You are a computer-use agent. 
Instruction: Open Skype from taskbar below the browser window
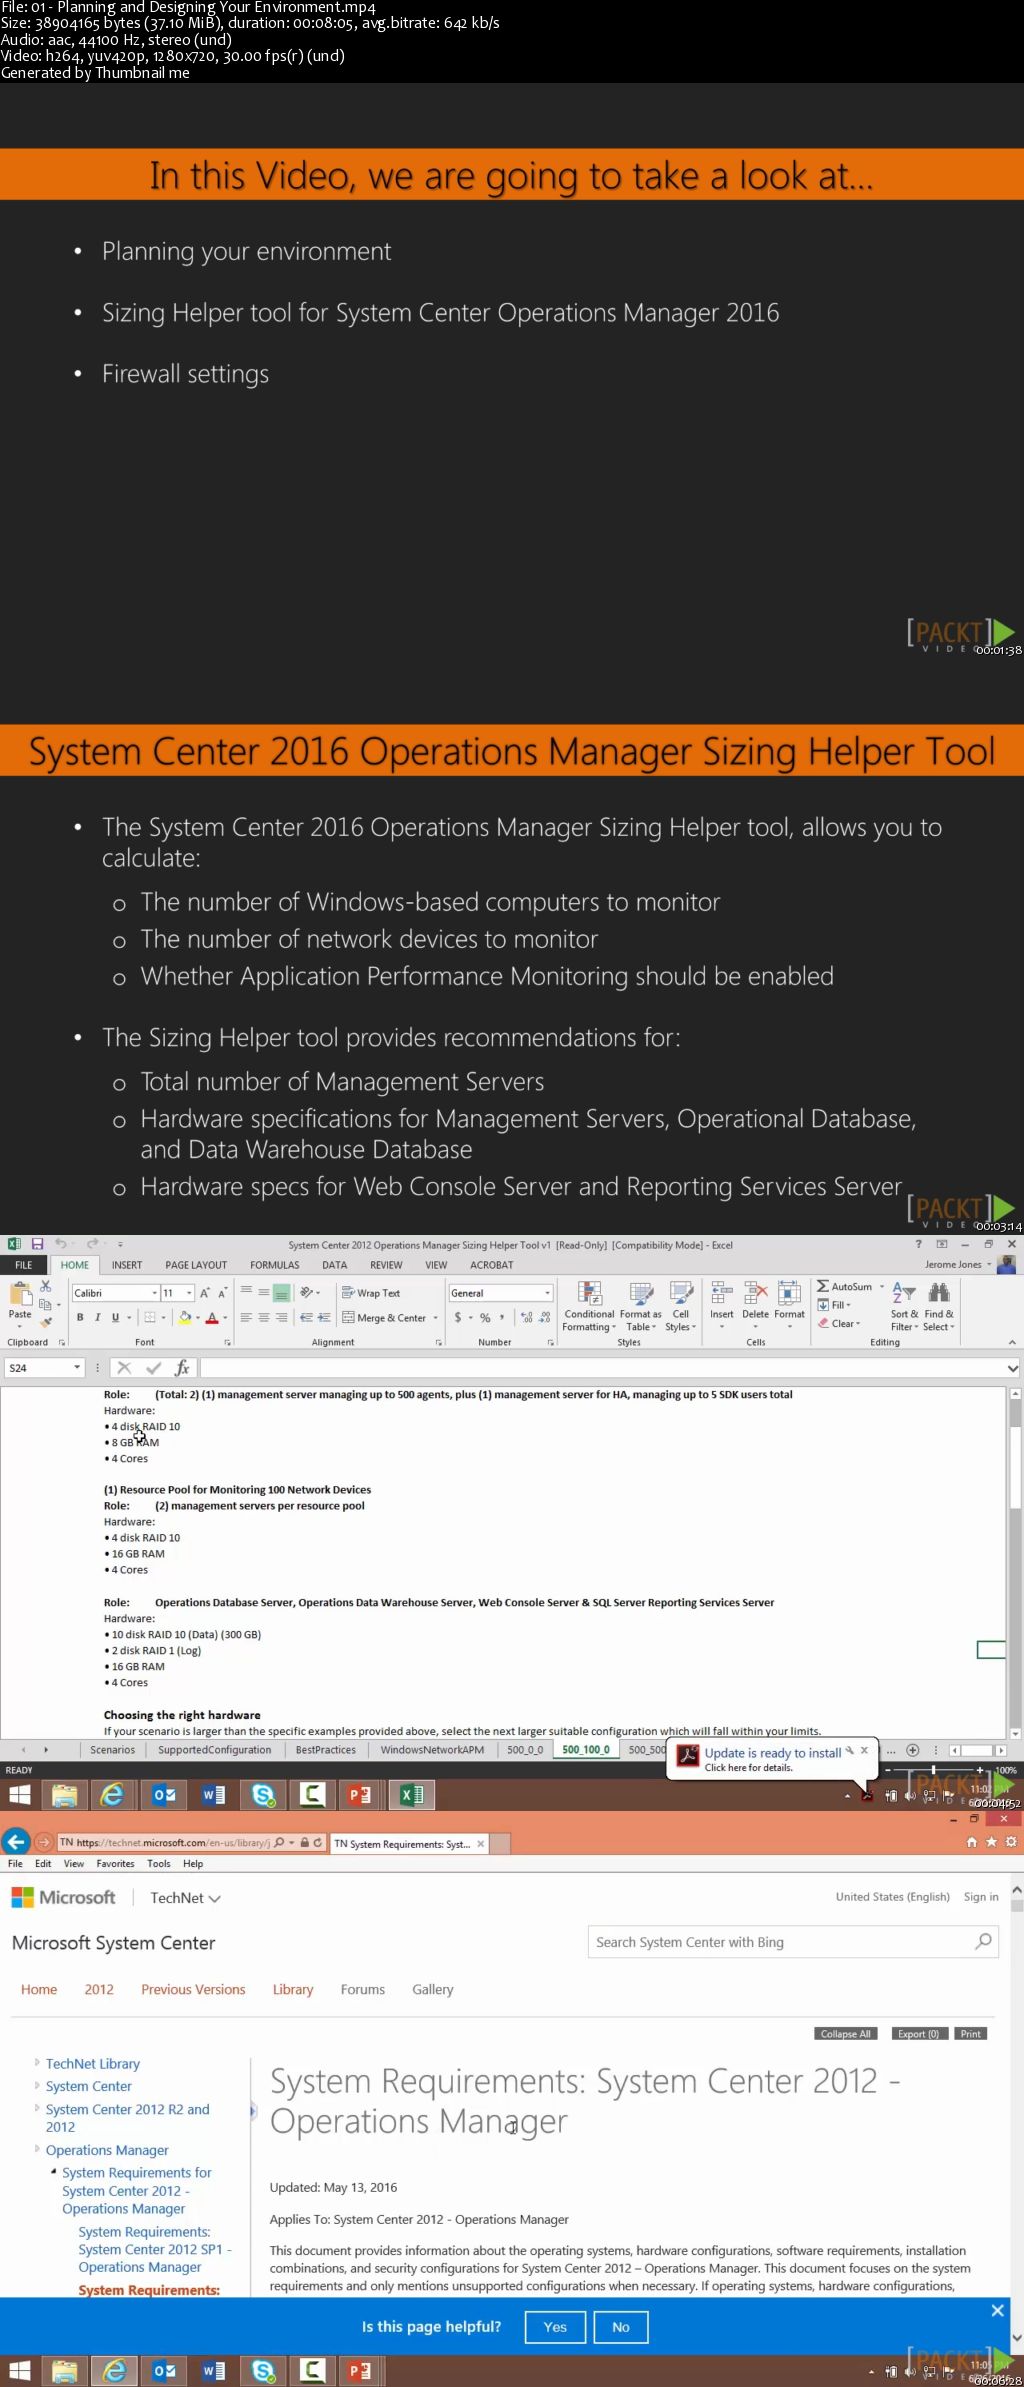click(264, 2370)
